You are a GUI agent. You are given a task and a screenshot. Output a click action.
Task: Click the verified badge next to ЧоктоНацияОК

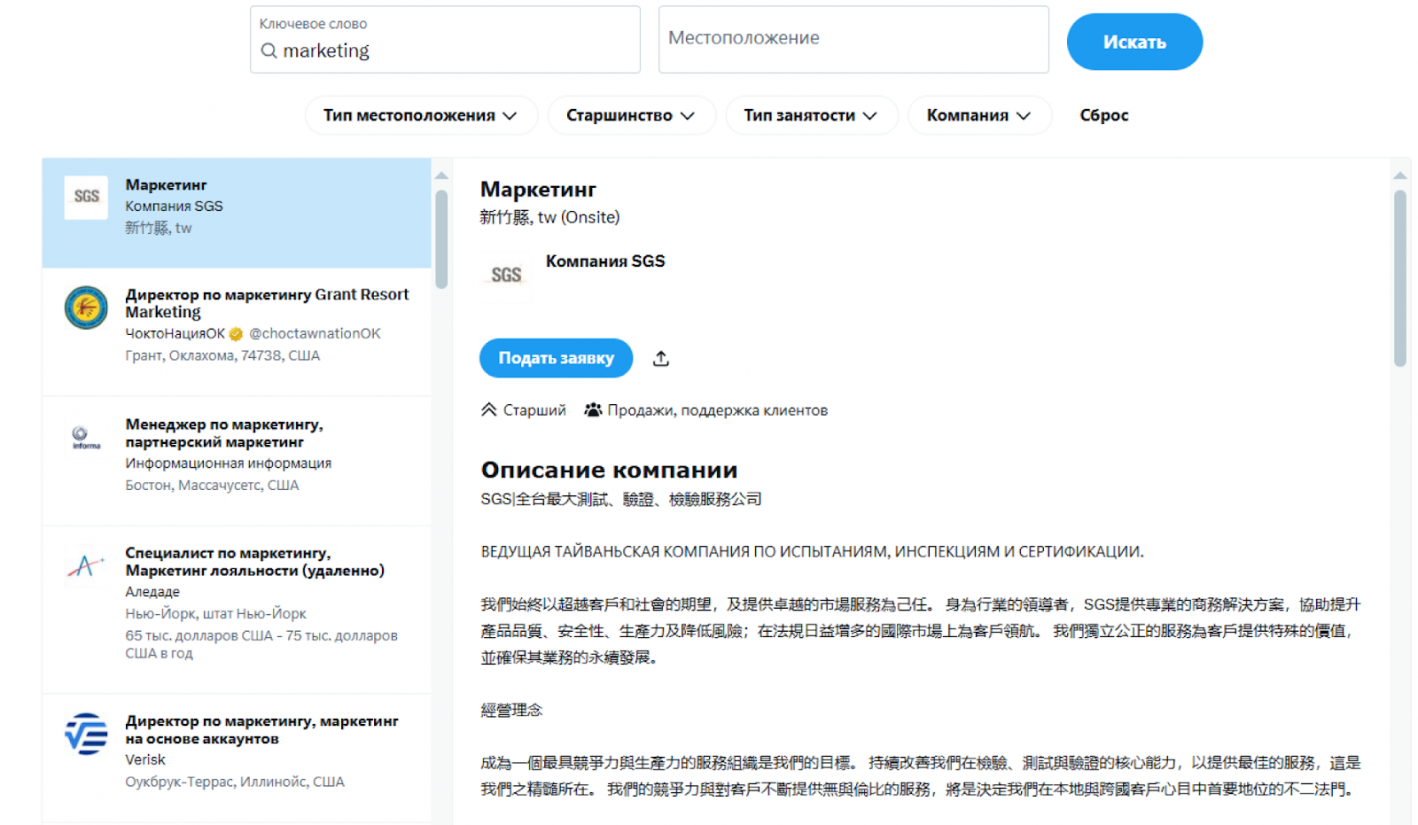click(x=236, y=334)
